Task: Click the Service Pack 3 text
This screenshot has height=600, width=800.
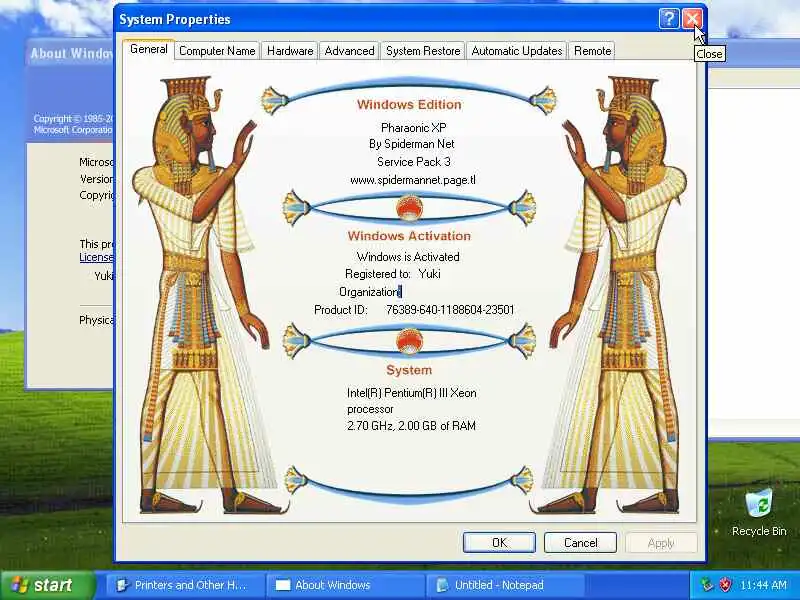Action: [413, 162]
